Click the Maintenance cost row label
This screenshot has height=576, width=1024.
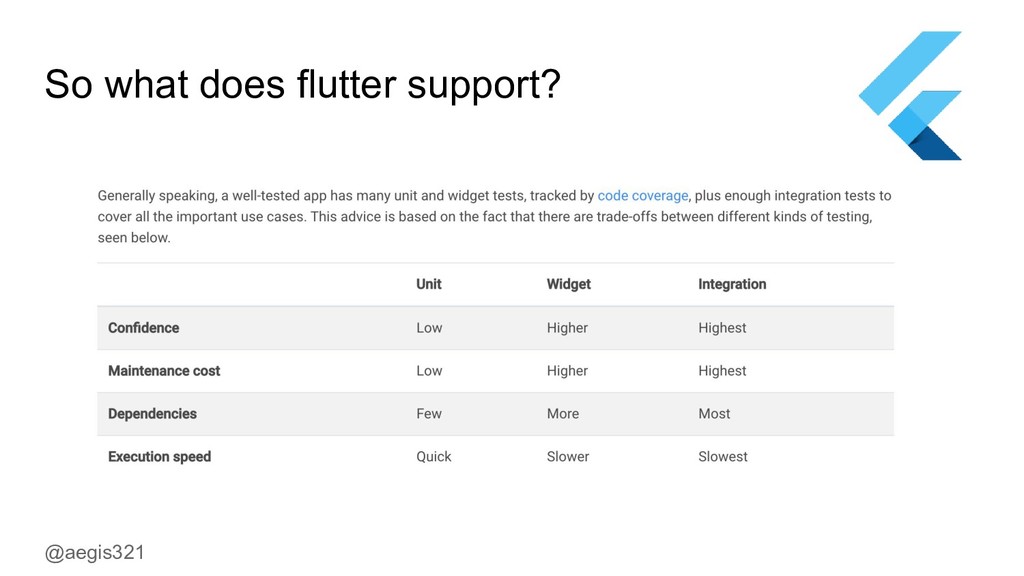[164, 371]
